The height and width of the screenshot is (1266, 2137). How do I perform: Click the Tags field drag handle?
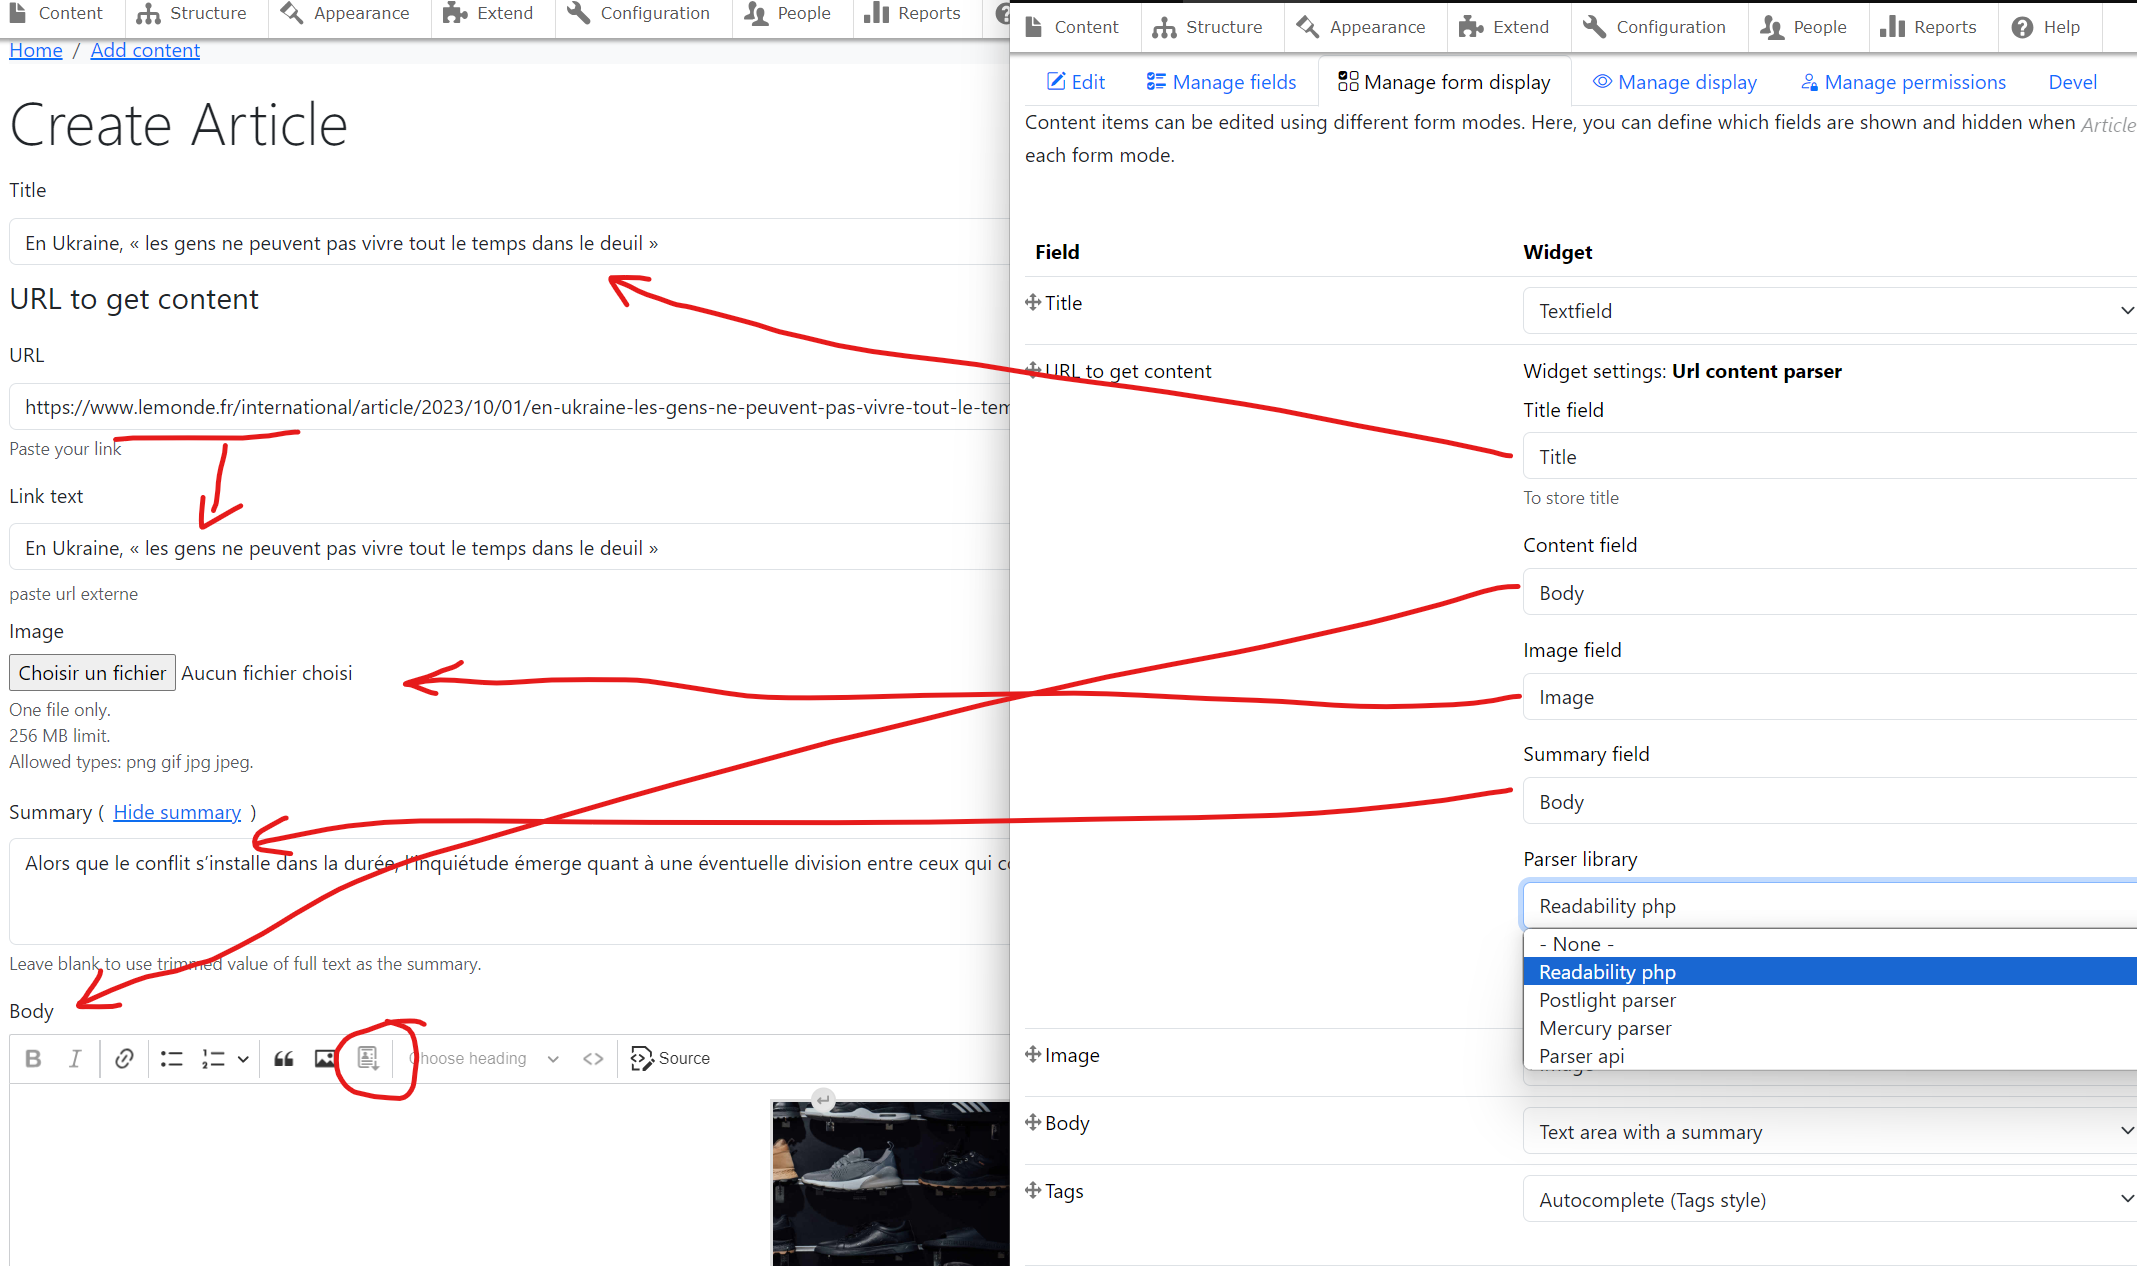(x=1033, y=1190)
